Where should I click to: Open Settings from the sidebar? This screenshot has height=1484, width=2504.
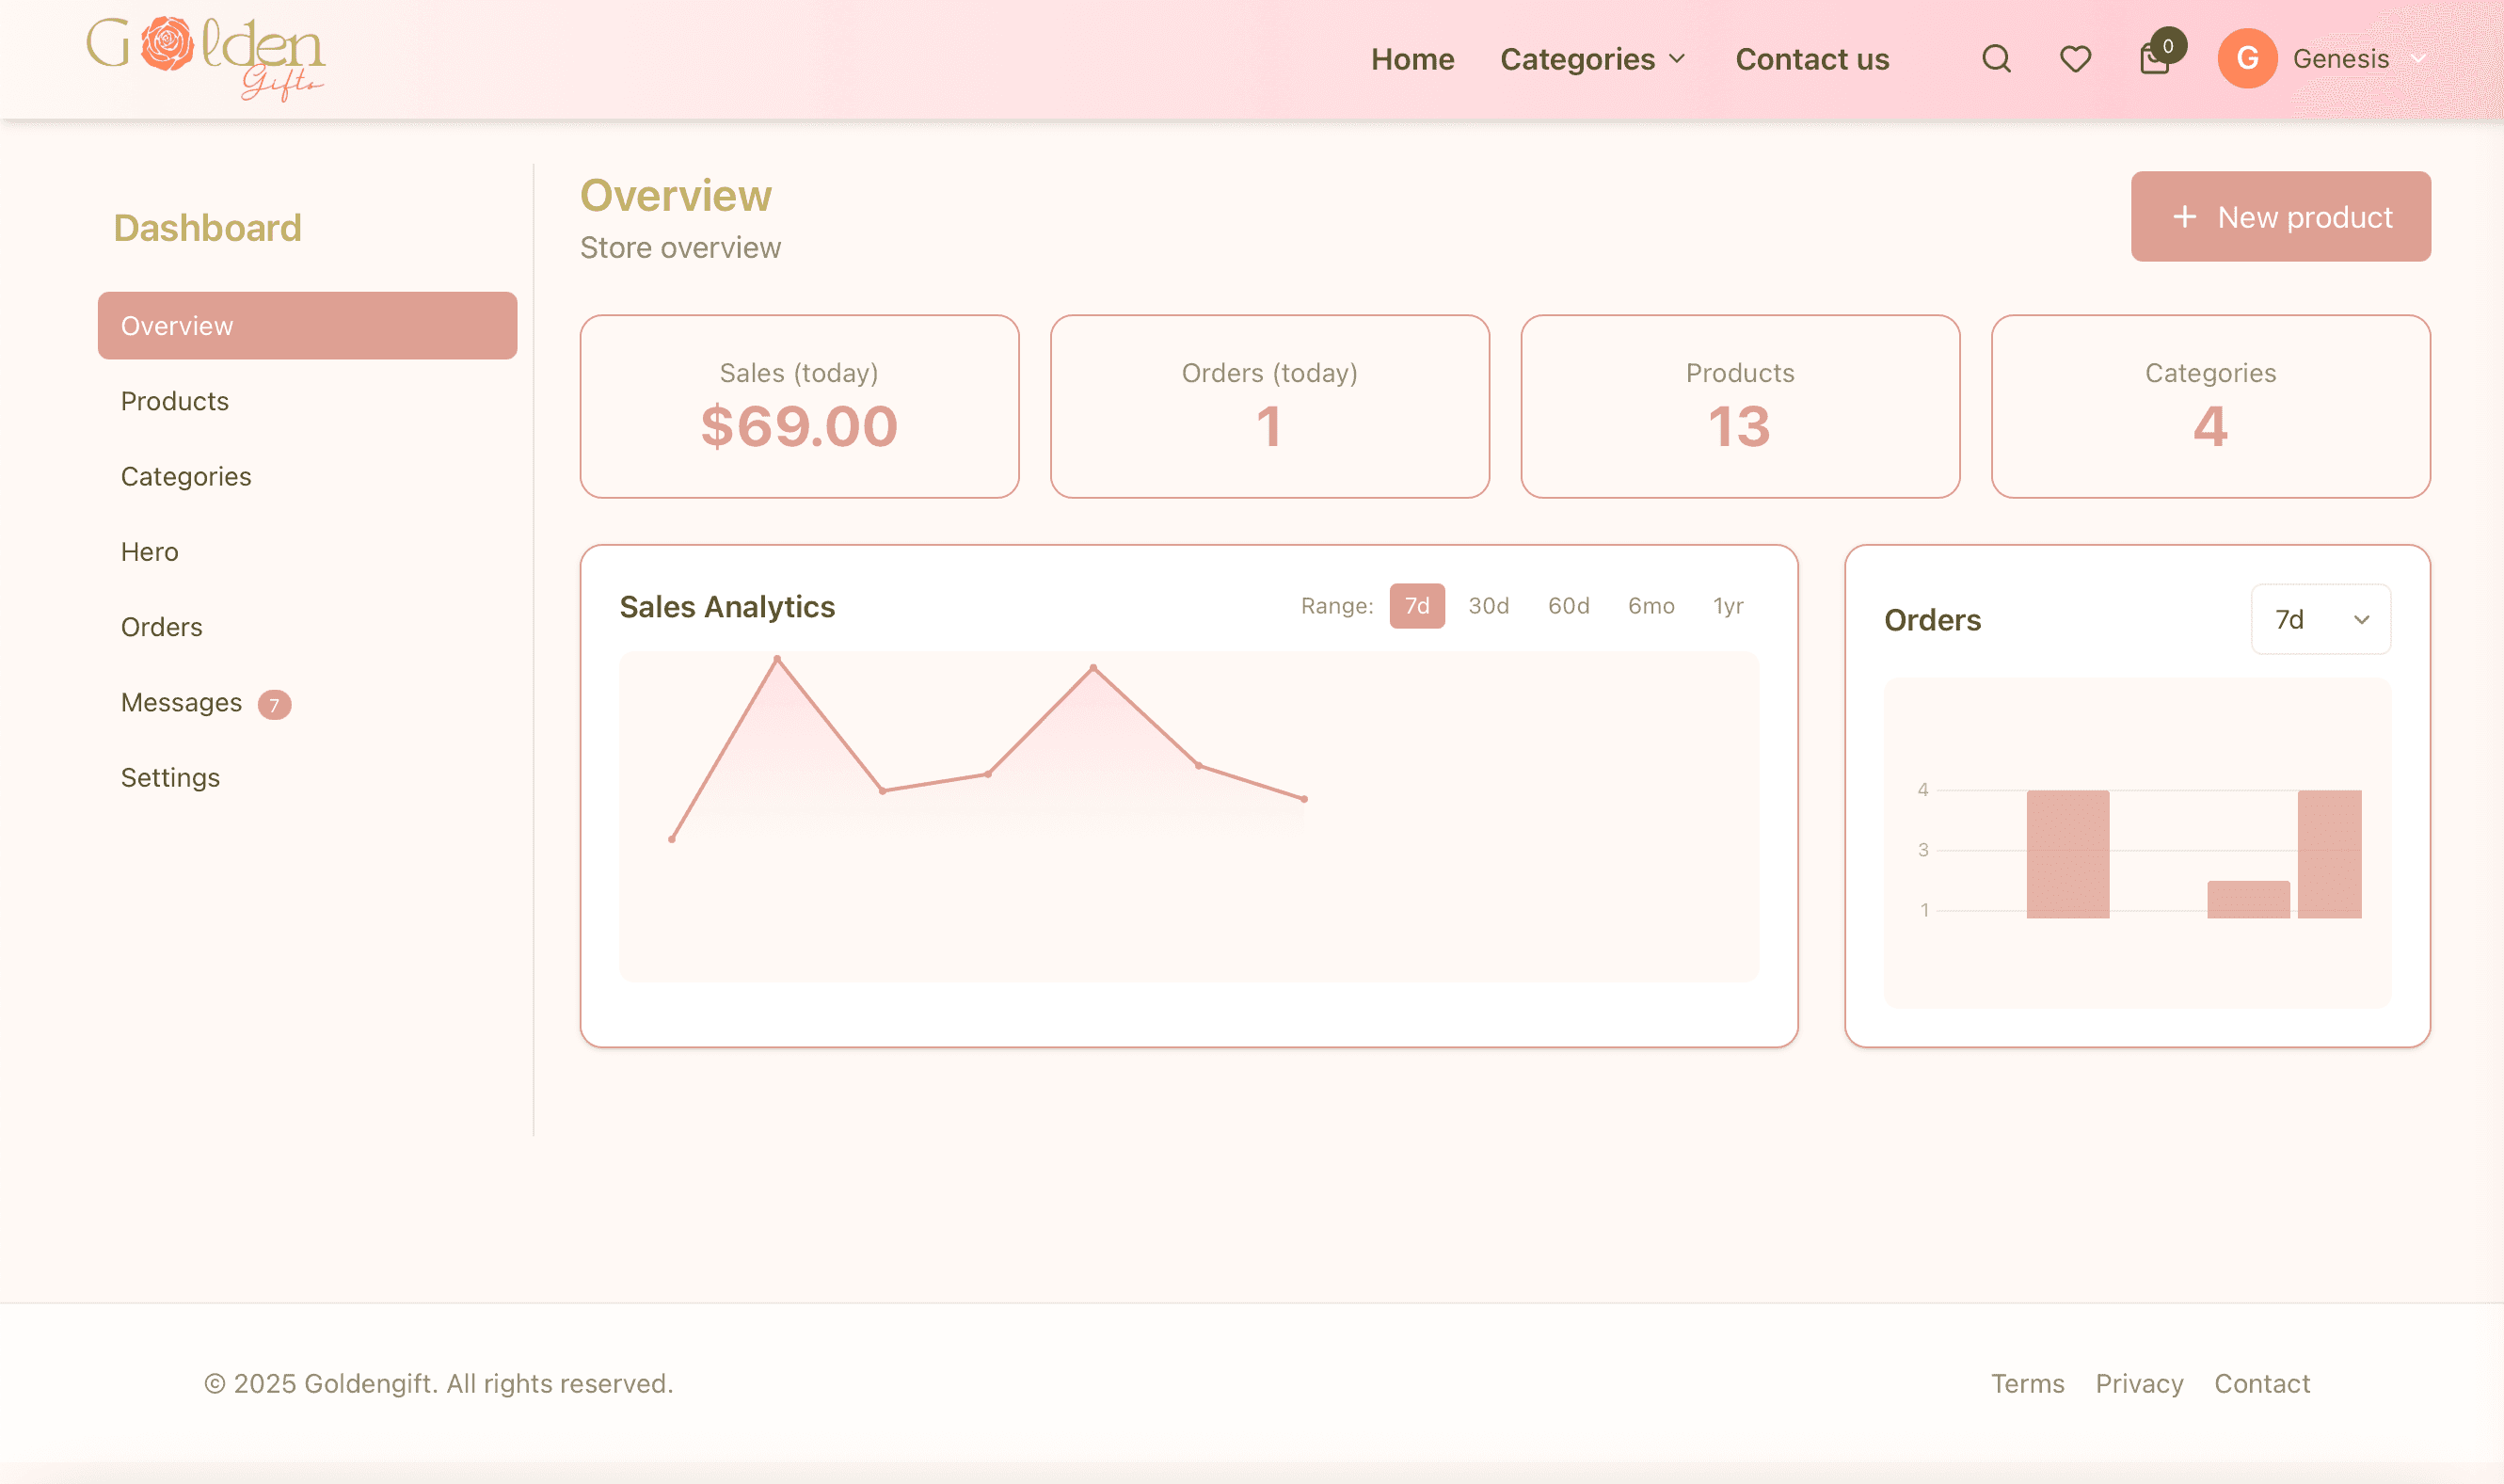(x=171, y=777)
